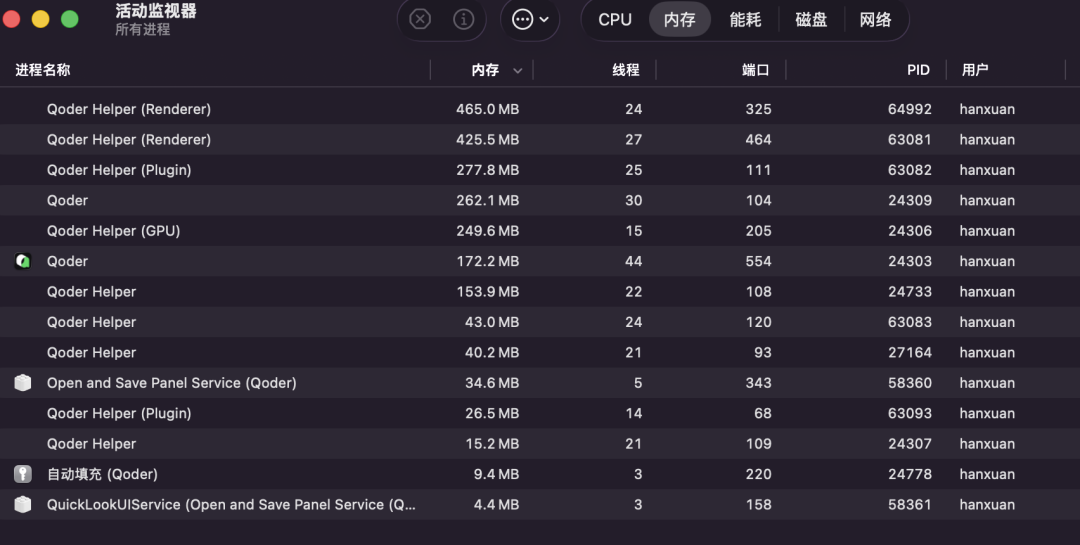The image size is (1080, 545).
Task: Click the stop process (X) toolbar icon
Action: (x=420, y=19)
